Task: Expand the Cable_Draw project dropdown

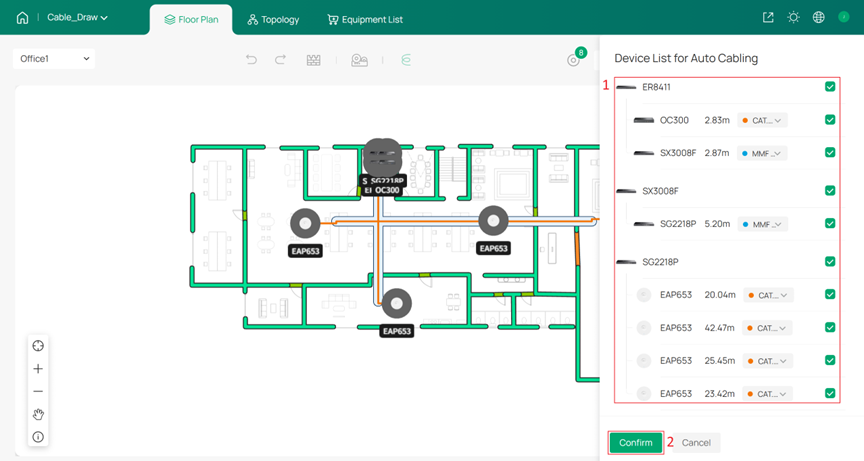Action: (77, 18)
